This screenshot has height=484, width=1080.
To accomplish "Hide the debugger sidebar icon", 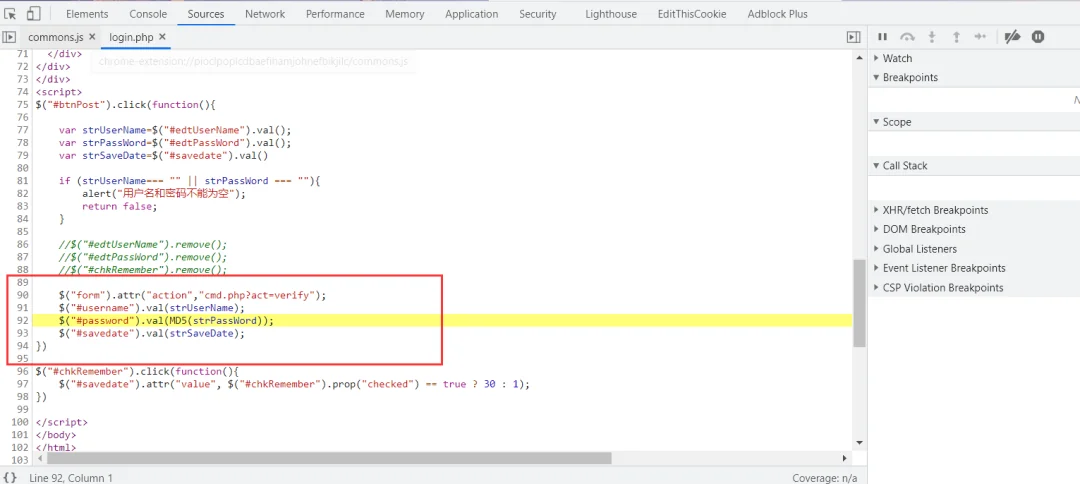I will click(853, 37).
